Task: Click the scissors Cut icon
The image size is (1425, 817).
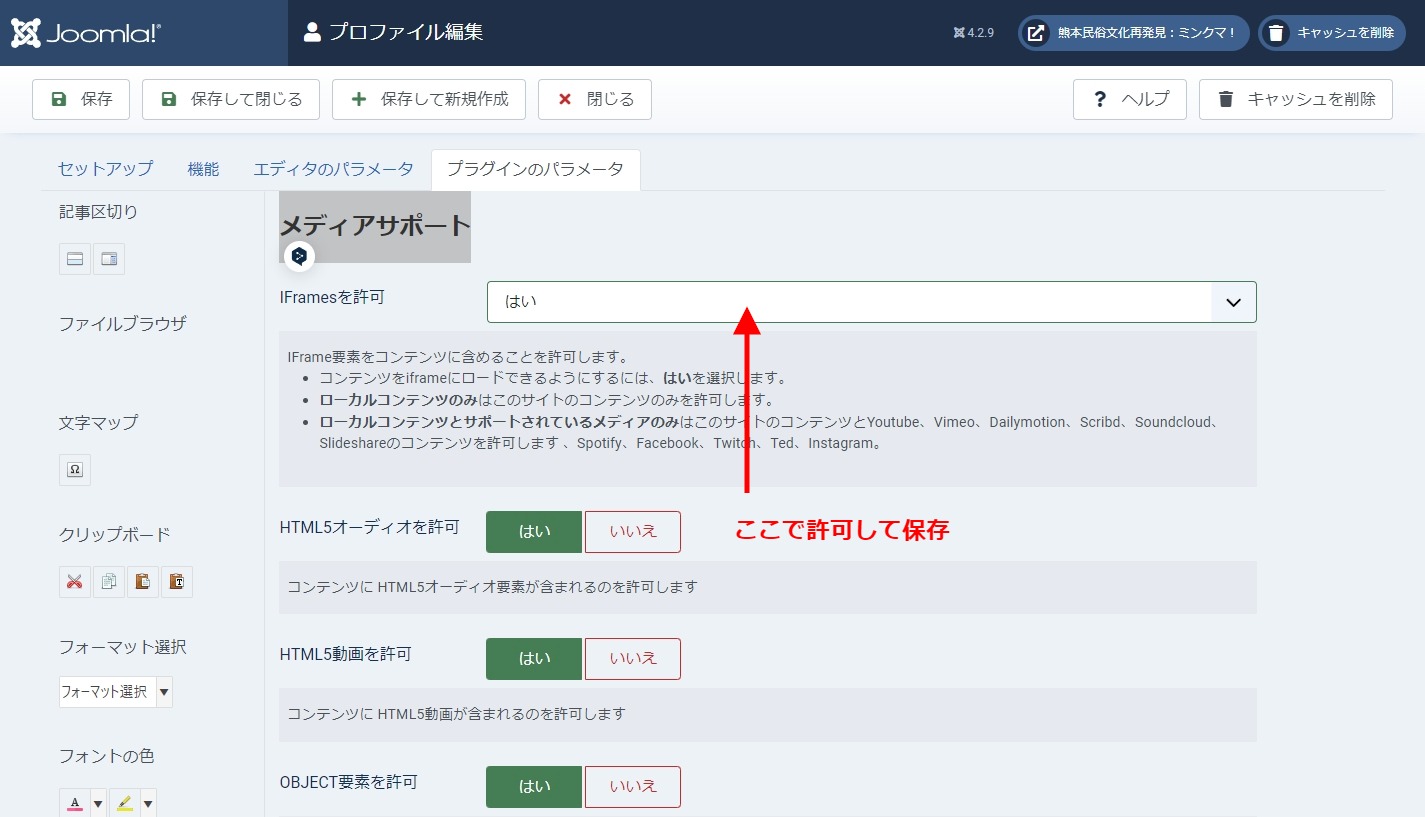Action: [75, 582]
